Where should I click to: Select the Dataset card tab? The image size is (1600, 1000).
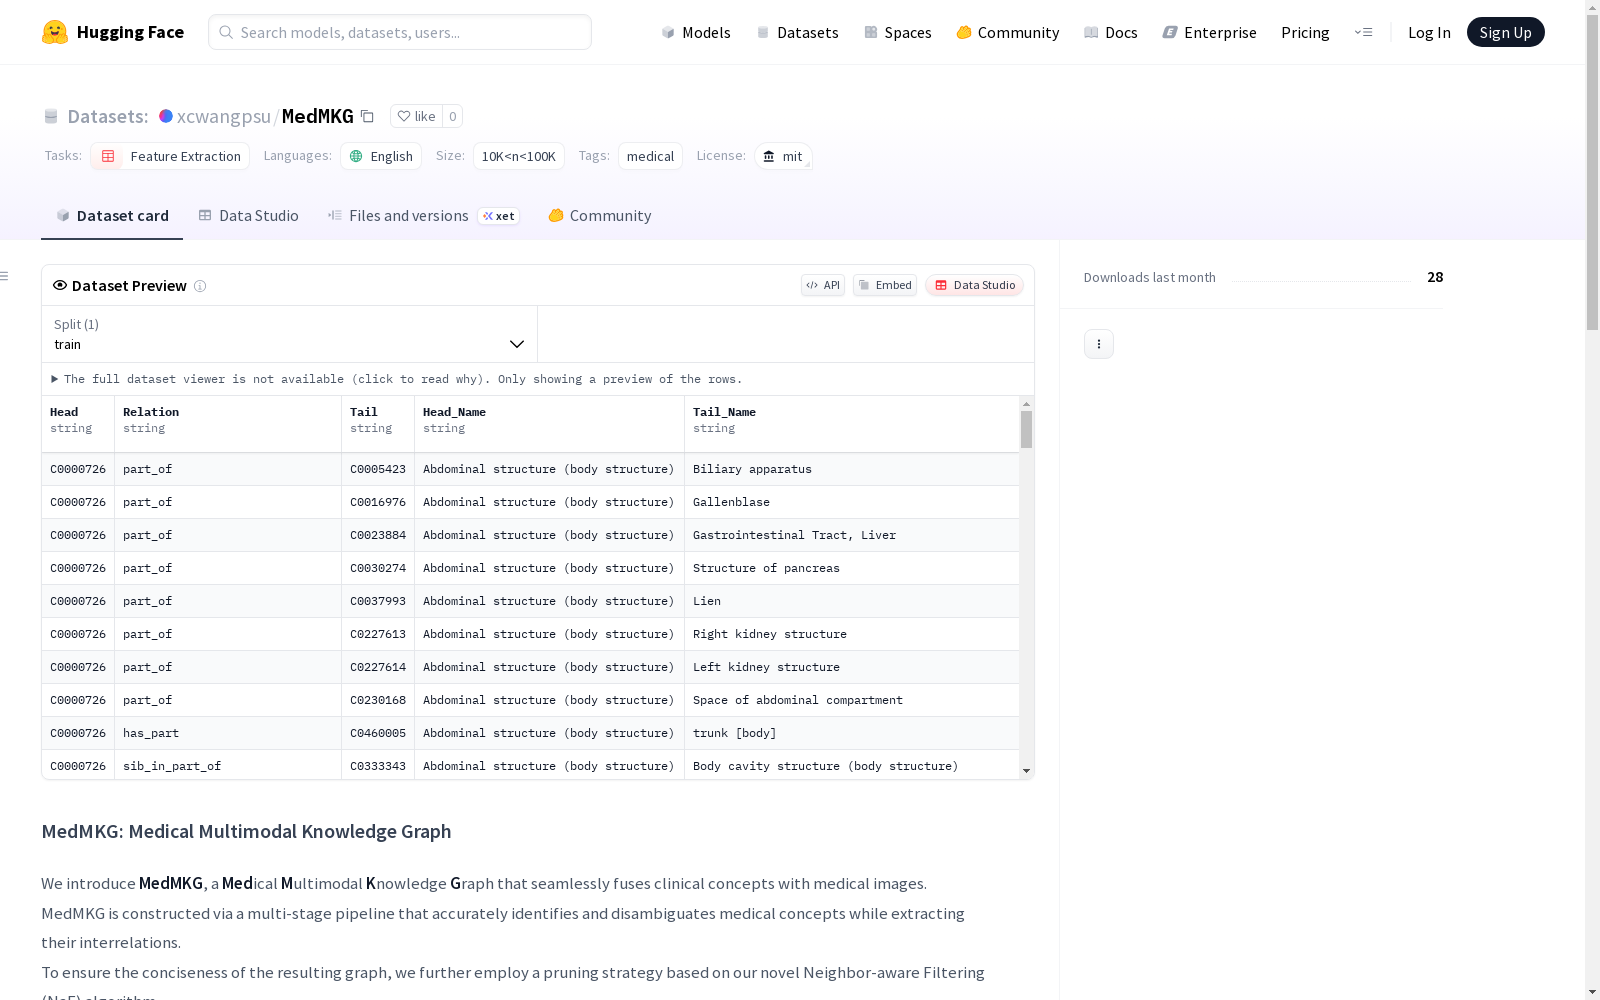tap(112, 216)
